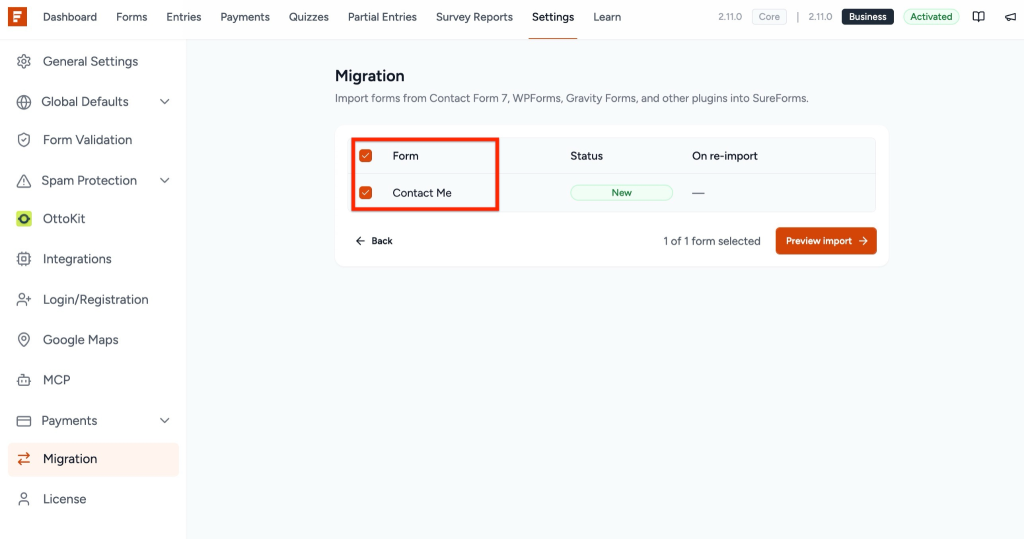Uncheck the Contact Me form checkbox
This screenshot has height=539, width=1024.
[x=366, y=193]
